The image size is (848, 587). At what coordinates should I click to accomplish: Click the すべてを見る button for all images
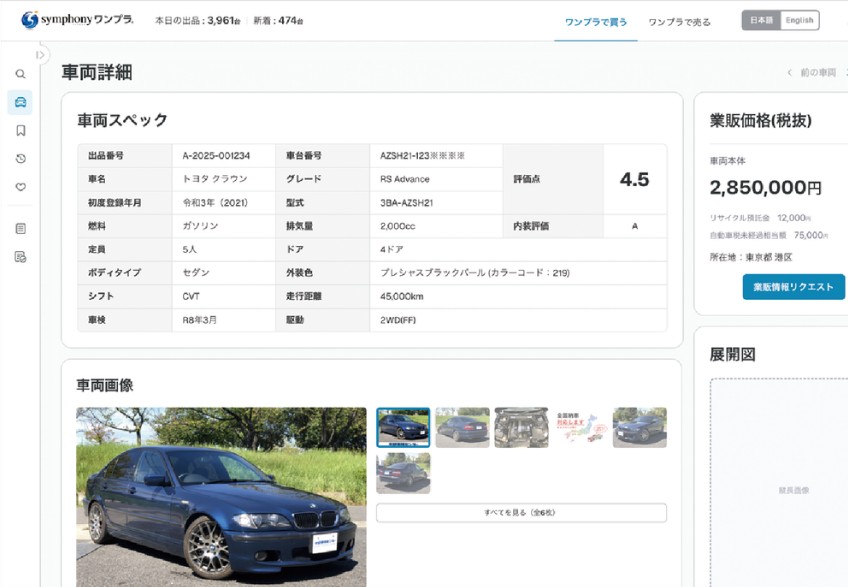(521, 512)
